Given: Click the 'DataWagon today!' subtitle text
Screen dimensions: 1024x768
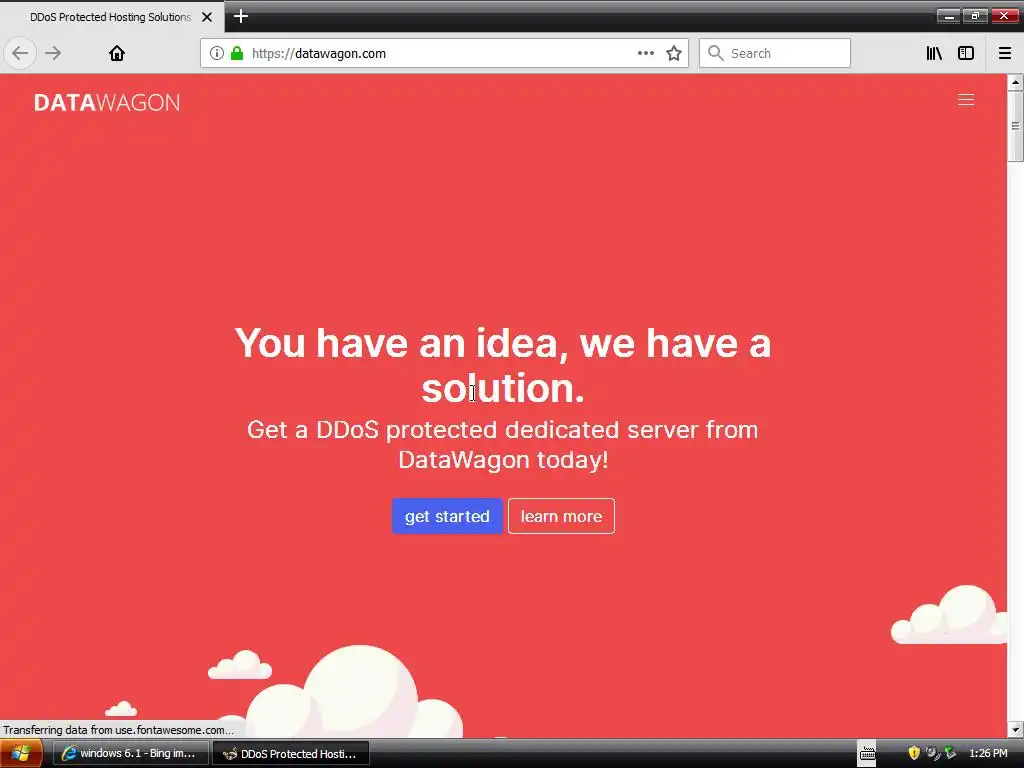Looking at the screenshot, I should (503, 460).
